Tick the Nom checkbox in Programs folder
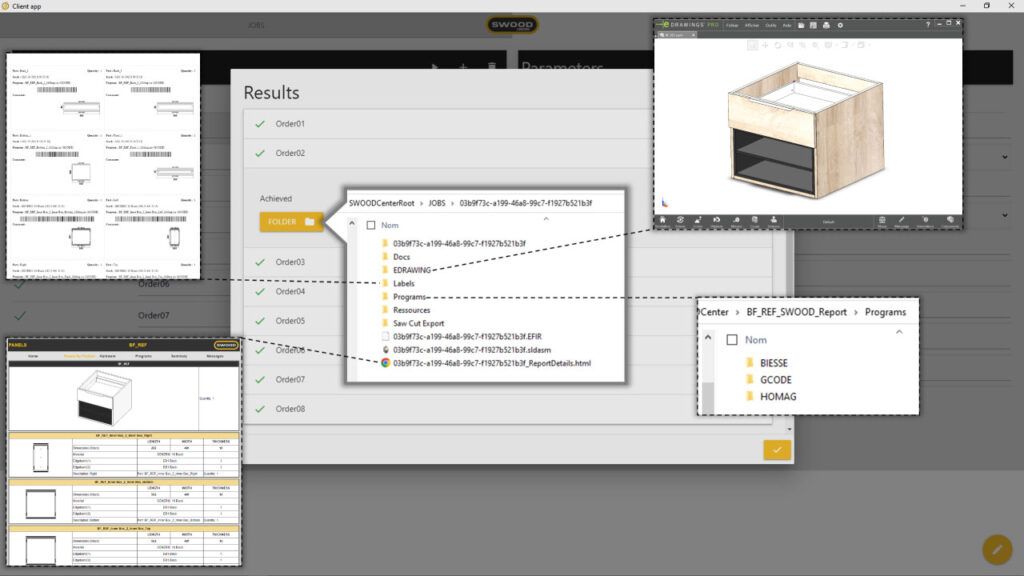The height and width of the screenshot is (576, 1024). pos(732,339)
